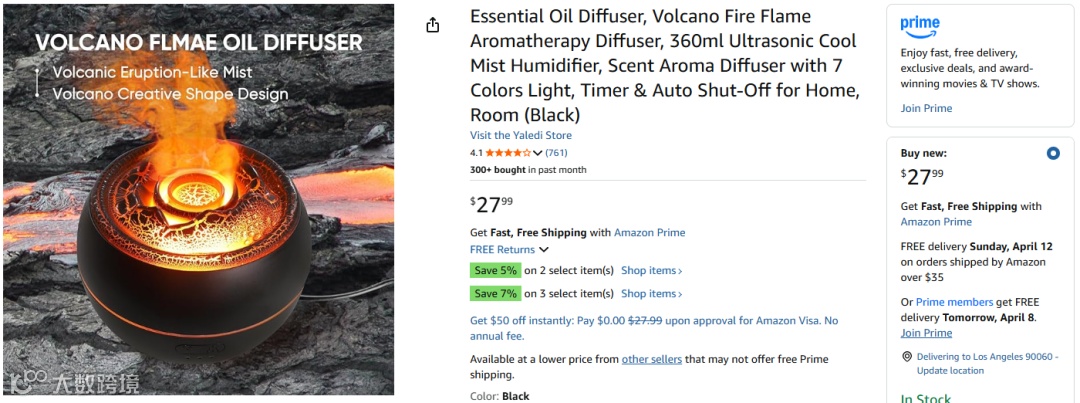Click the Join Prime link under Prime logo
The height and width of the screenshot is (403, 1080).
(x=926, y=108)
